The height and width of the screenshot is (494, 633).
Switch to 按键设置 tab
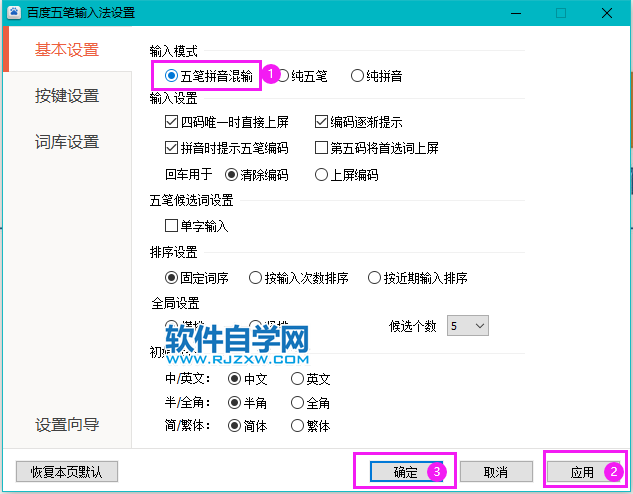click(x=67, y=96)
